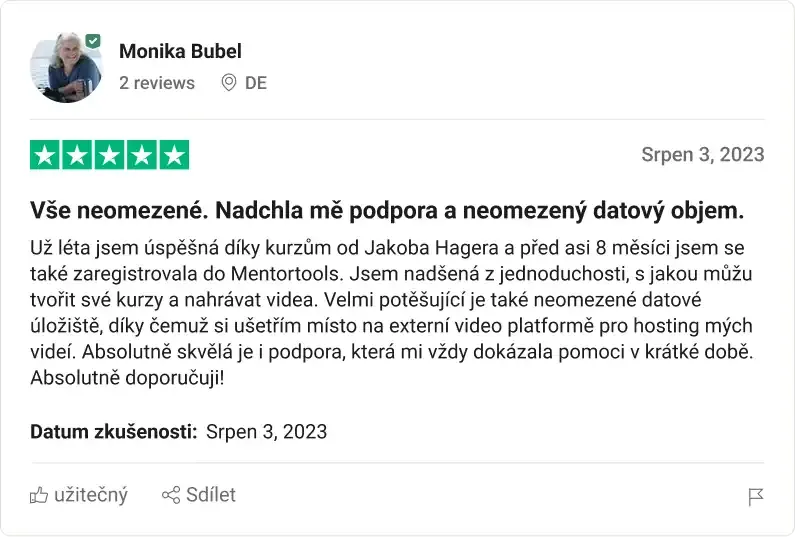The image size is (795, 537).
Task: Click the DE country label
Action: tap(256, 83)
